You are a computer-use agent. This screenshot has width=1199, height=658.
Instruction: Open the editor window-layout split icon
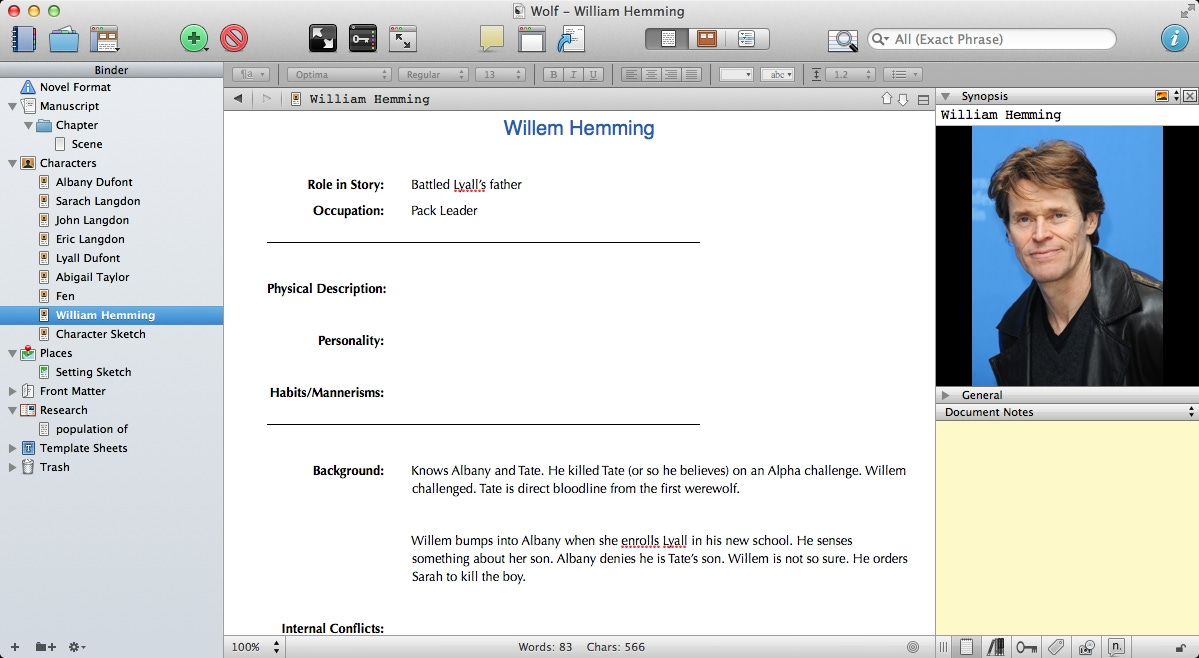click(x=531, y=39)
